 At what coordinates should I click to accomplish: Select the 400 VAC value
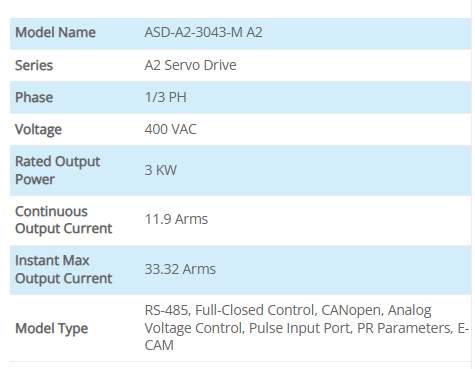[170, 129]
